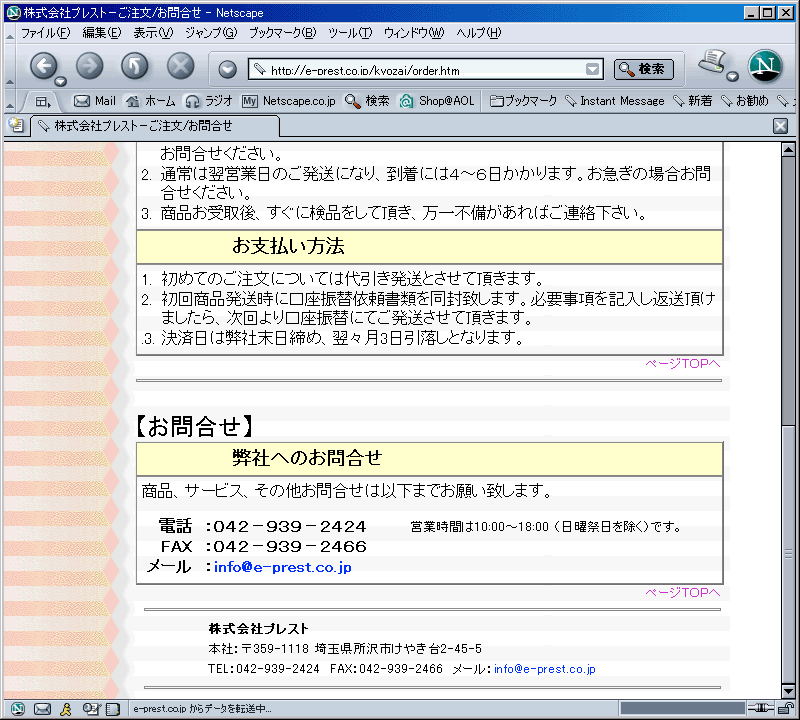Close the current tab with the X button
Image resolution: width=800 pixels, height=720 pixels.
pyautogui.click(x=780, y=126)
